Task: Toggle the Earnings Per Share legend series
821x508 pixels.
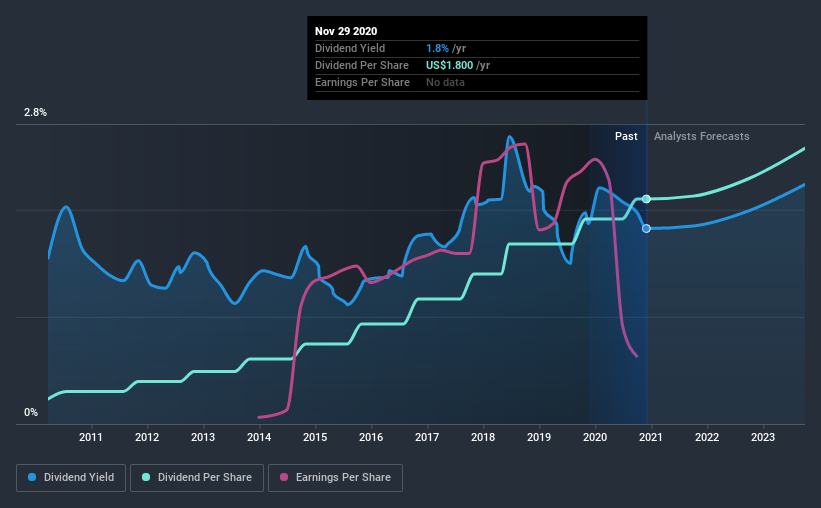Action: [336, 478]
